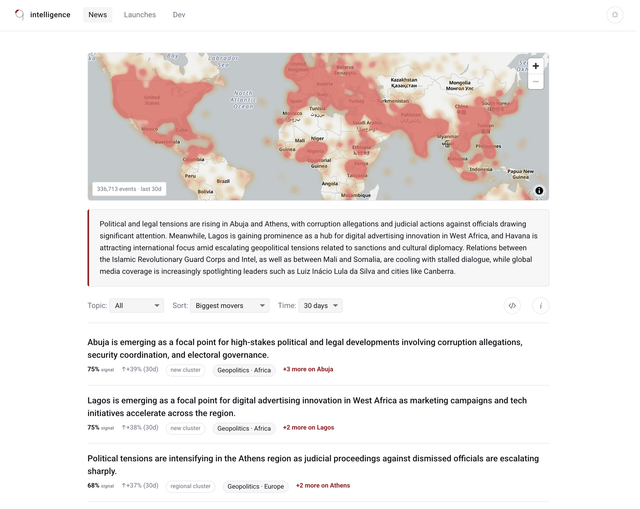Screen dimensions: 640x509
Task: Open the '+2 more on Athens' link
Action: tap(323, 486)
